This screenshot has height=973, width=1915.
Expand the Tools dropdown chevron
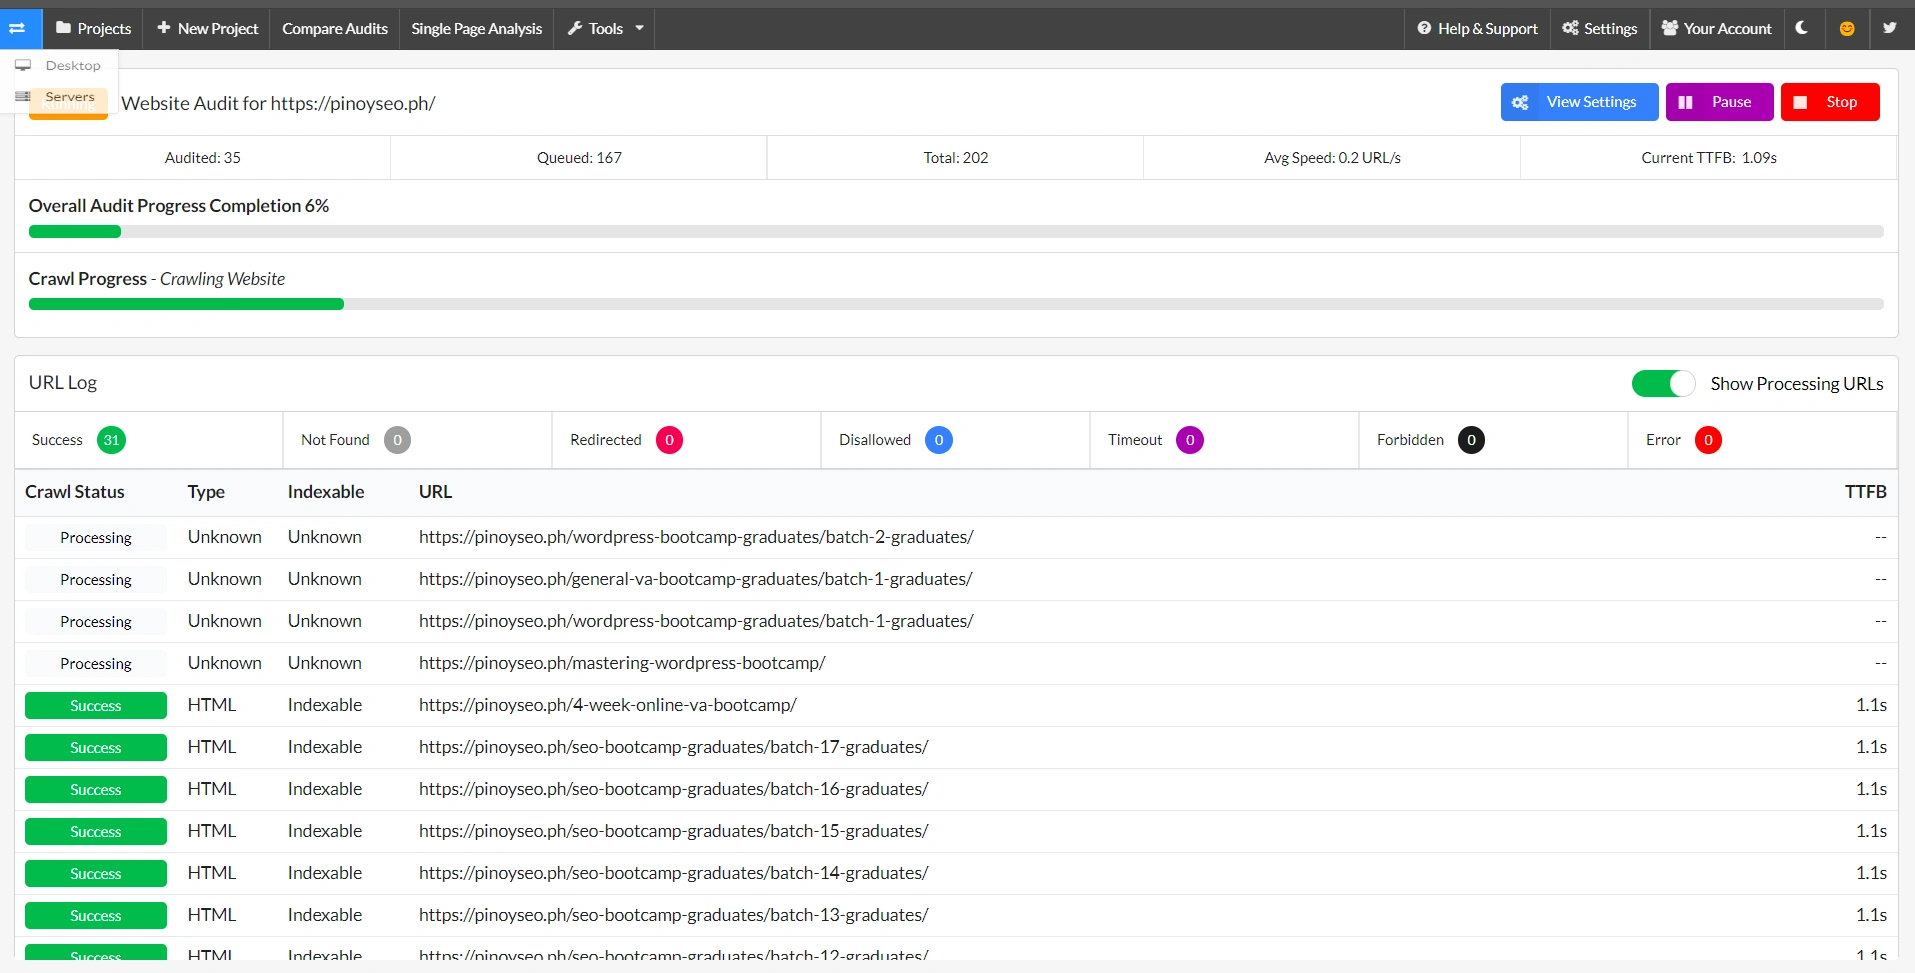(x=639, y=28)
